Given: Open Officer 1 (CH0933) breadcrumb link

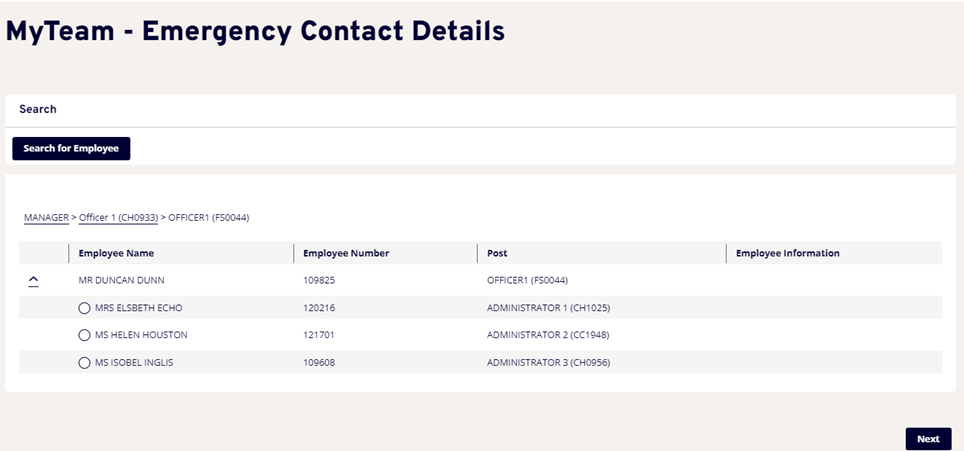Looking at the screenshot, I should (118, 217).
